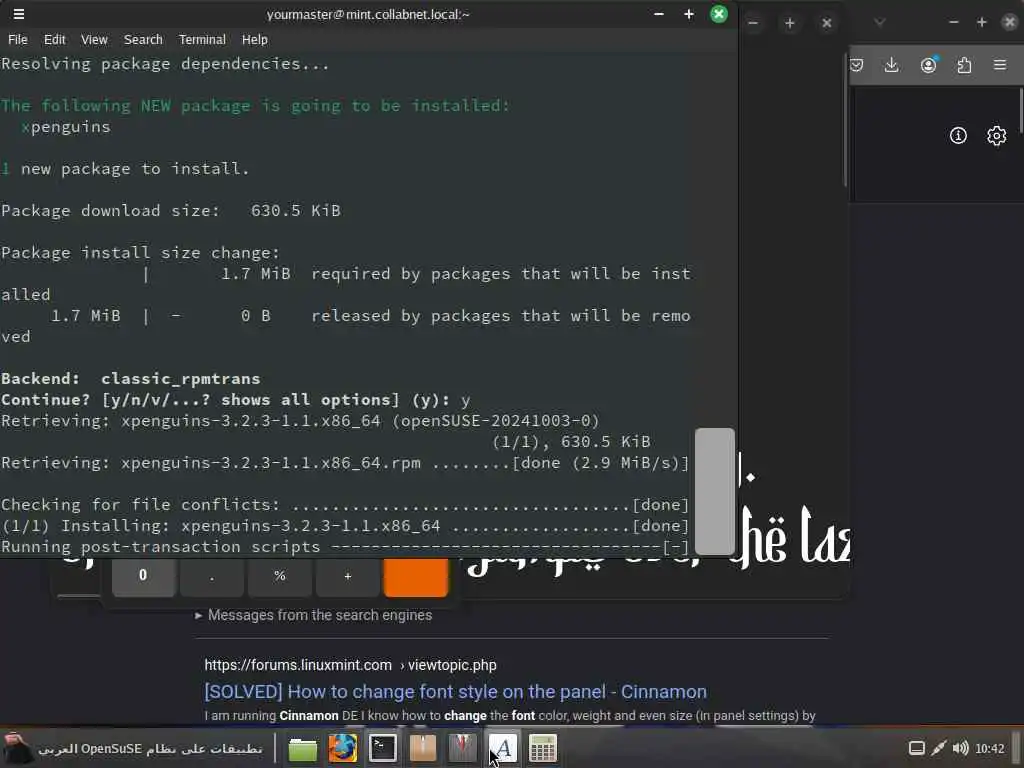
Task: Open the Search menu in terminal
Action: 143,40
